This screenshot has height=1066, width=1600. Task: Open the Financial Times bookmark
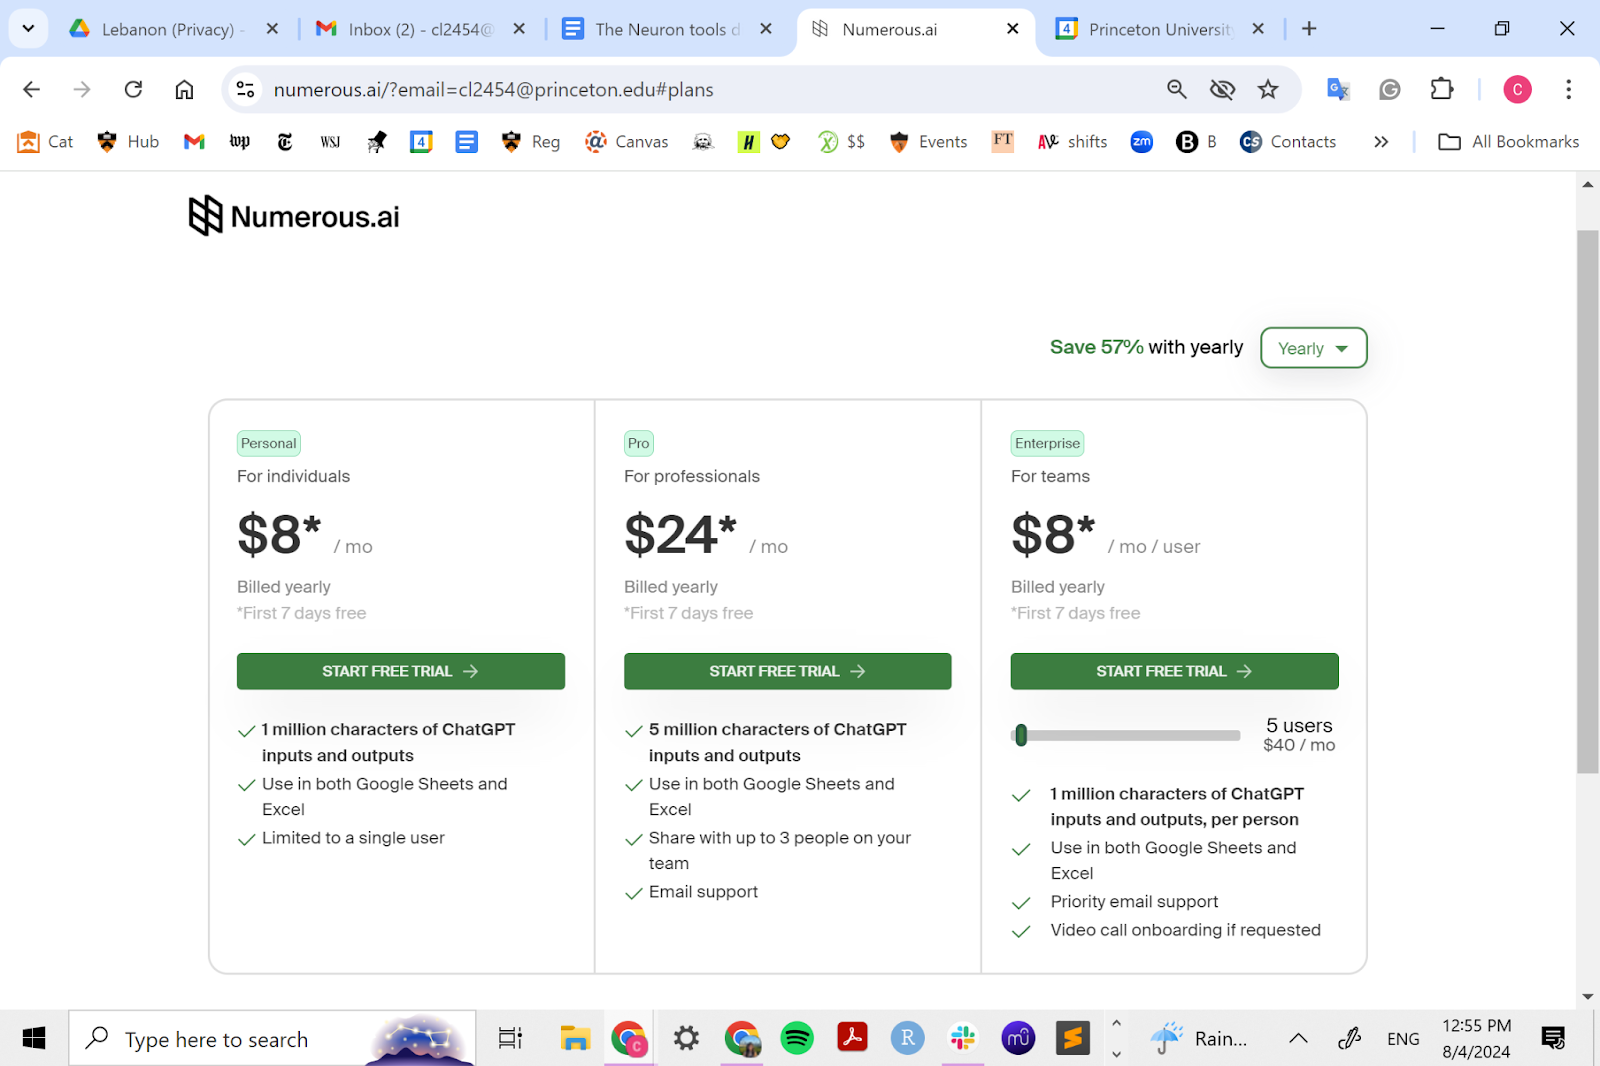click(1003, 141)
